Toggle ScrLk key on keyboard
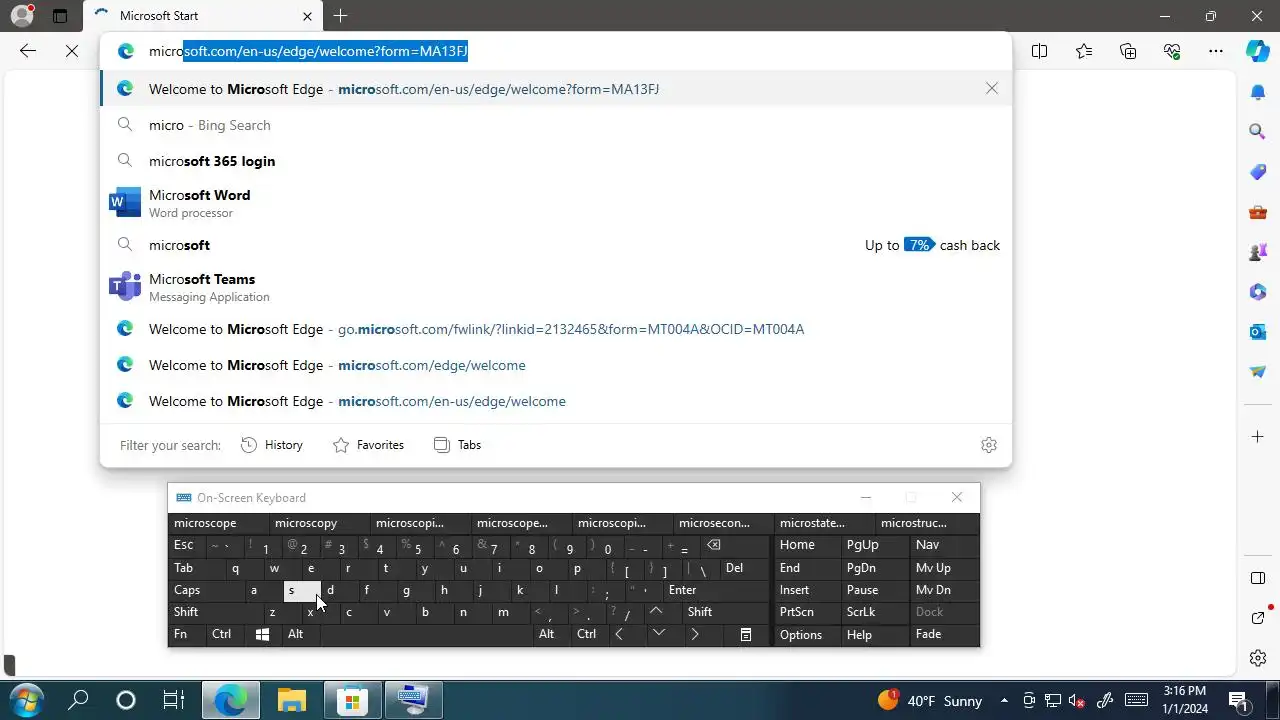 pos(873,612)
